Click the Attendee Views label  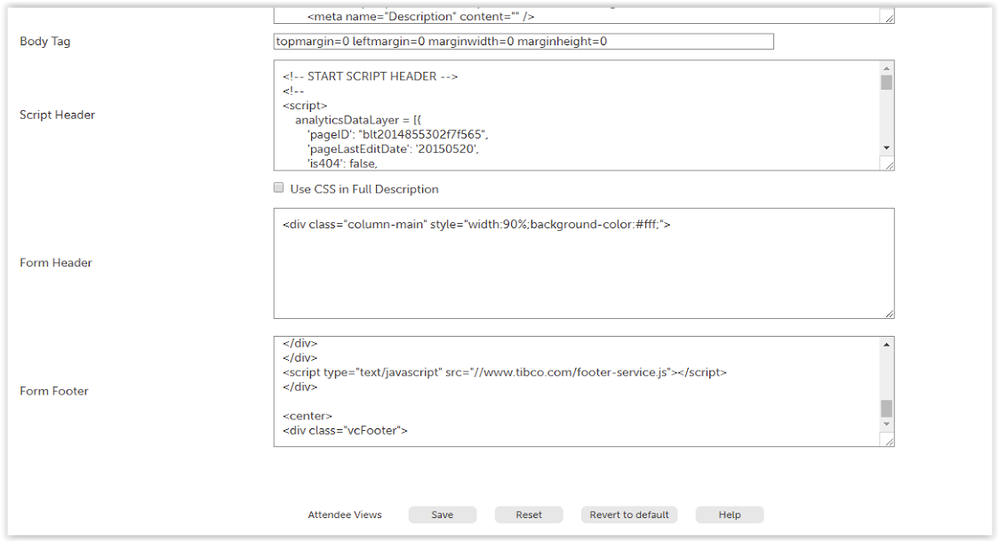coord(345,515)
